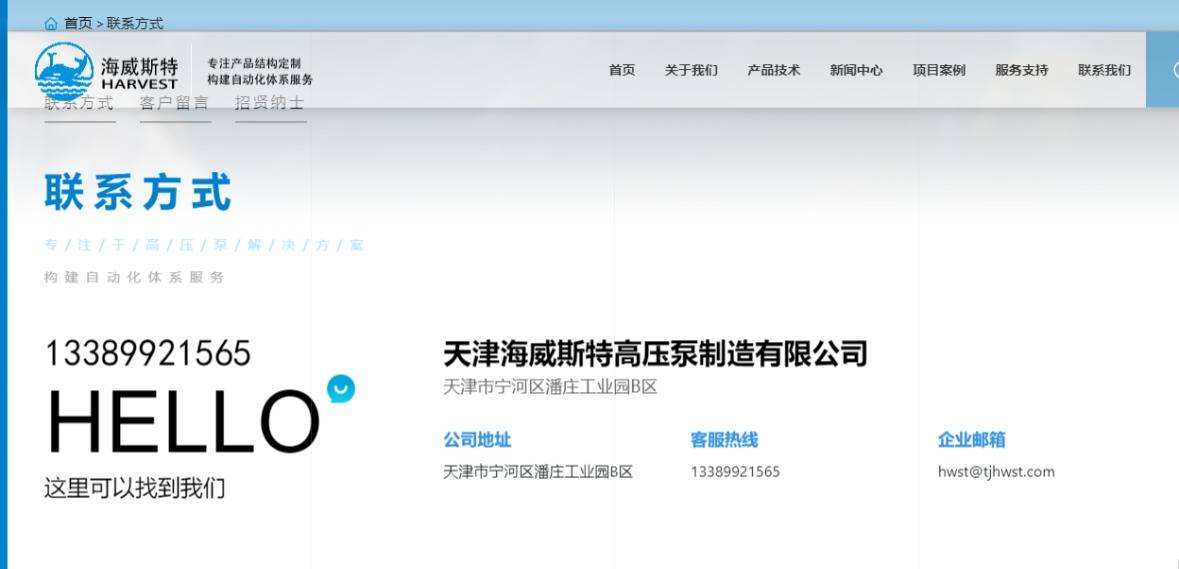Click the 联系方式 breadcrumb text
The height and width of the screenshot is (569, 1179).
click(x=135, y=23)
